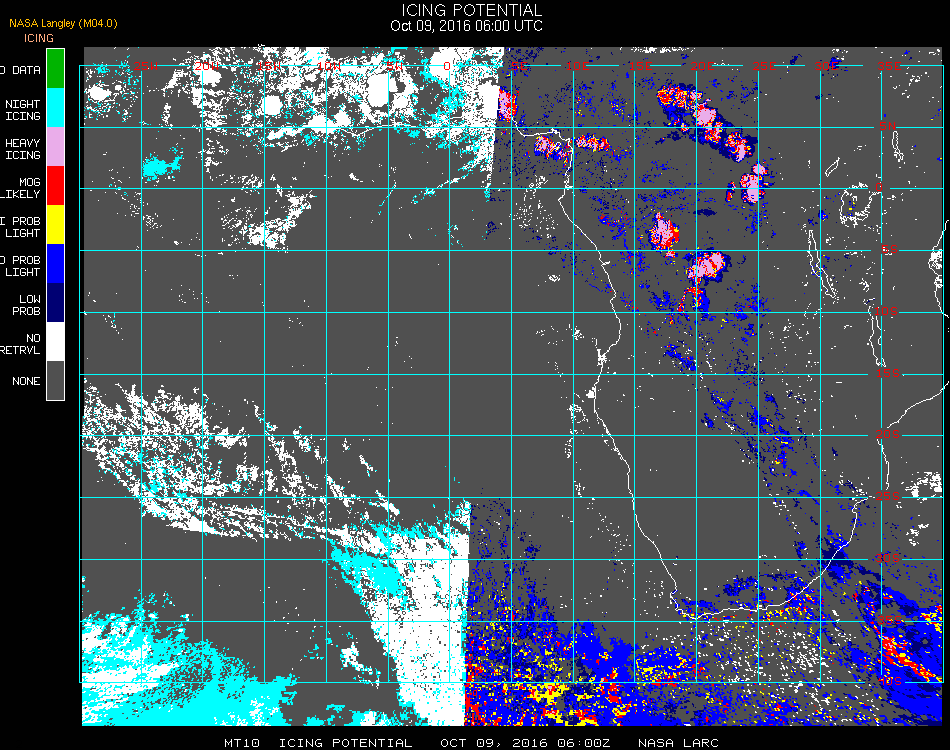Click the 'MT10' text in bottom caption
Viewport: 950px width, 750px height.
(x=242, y=743)
